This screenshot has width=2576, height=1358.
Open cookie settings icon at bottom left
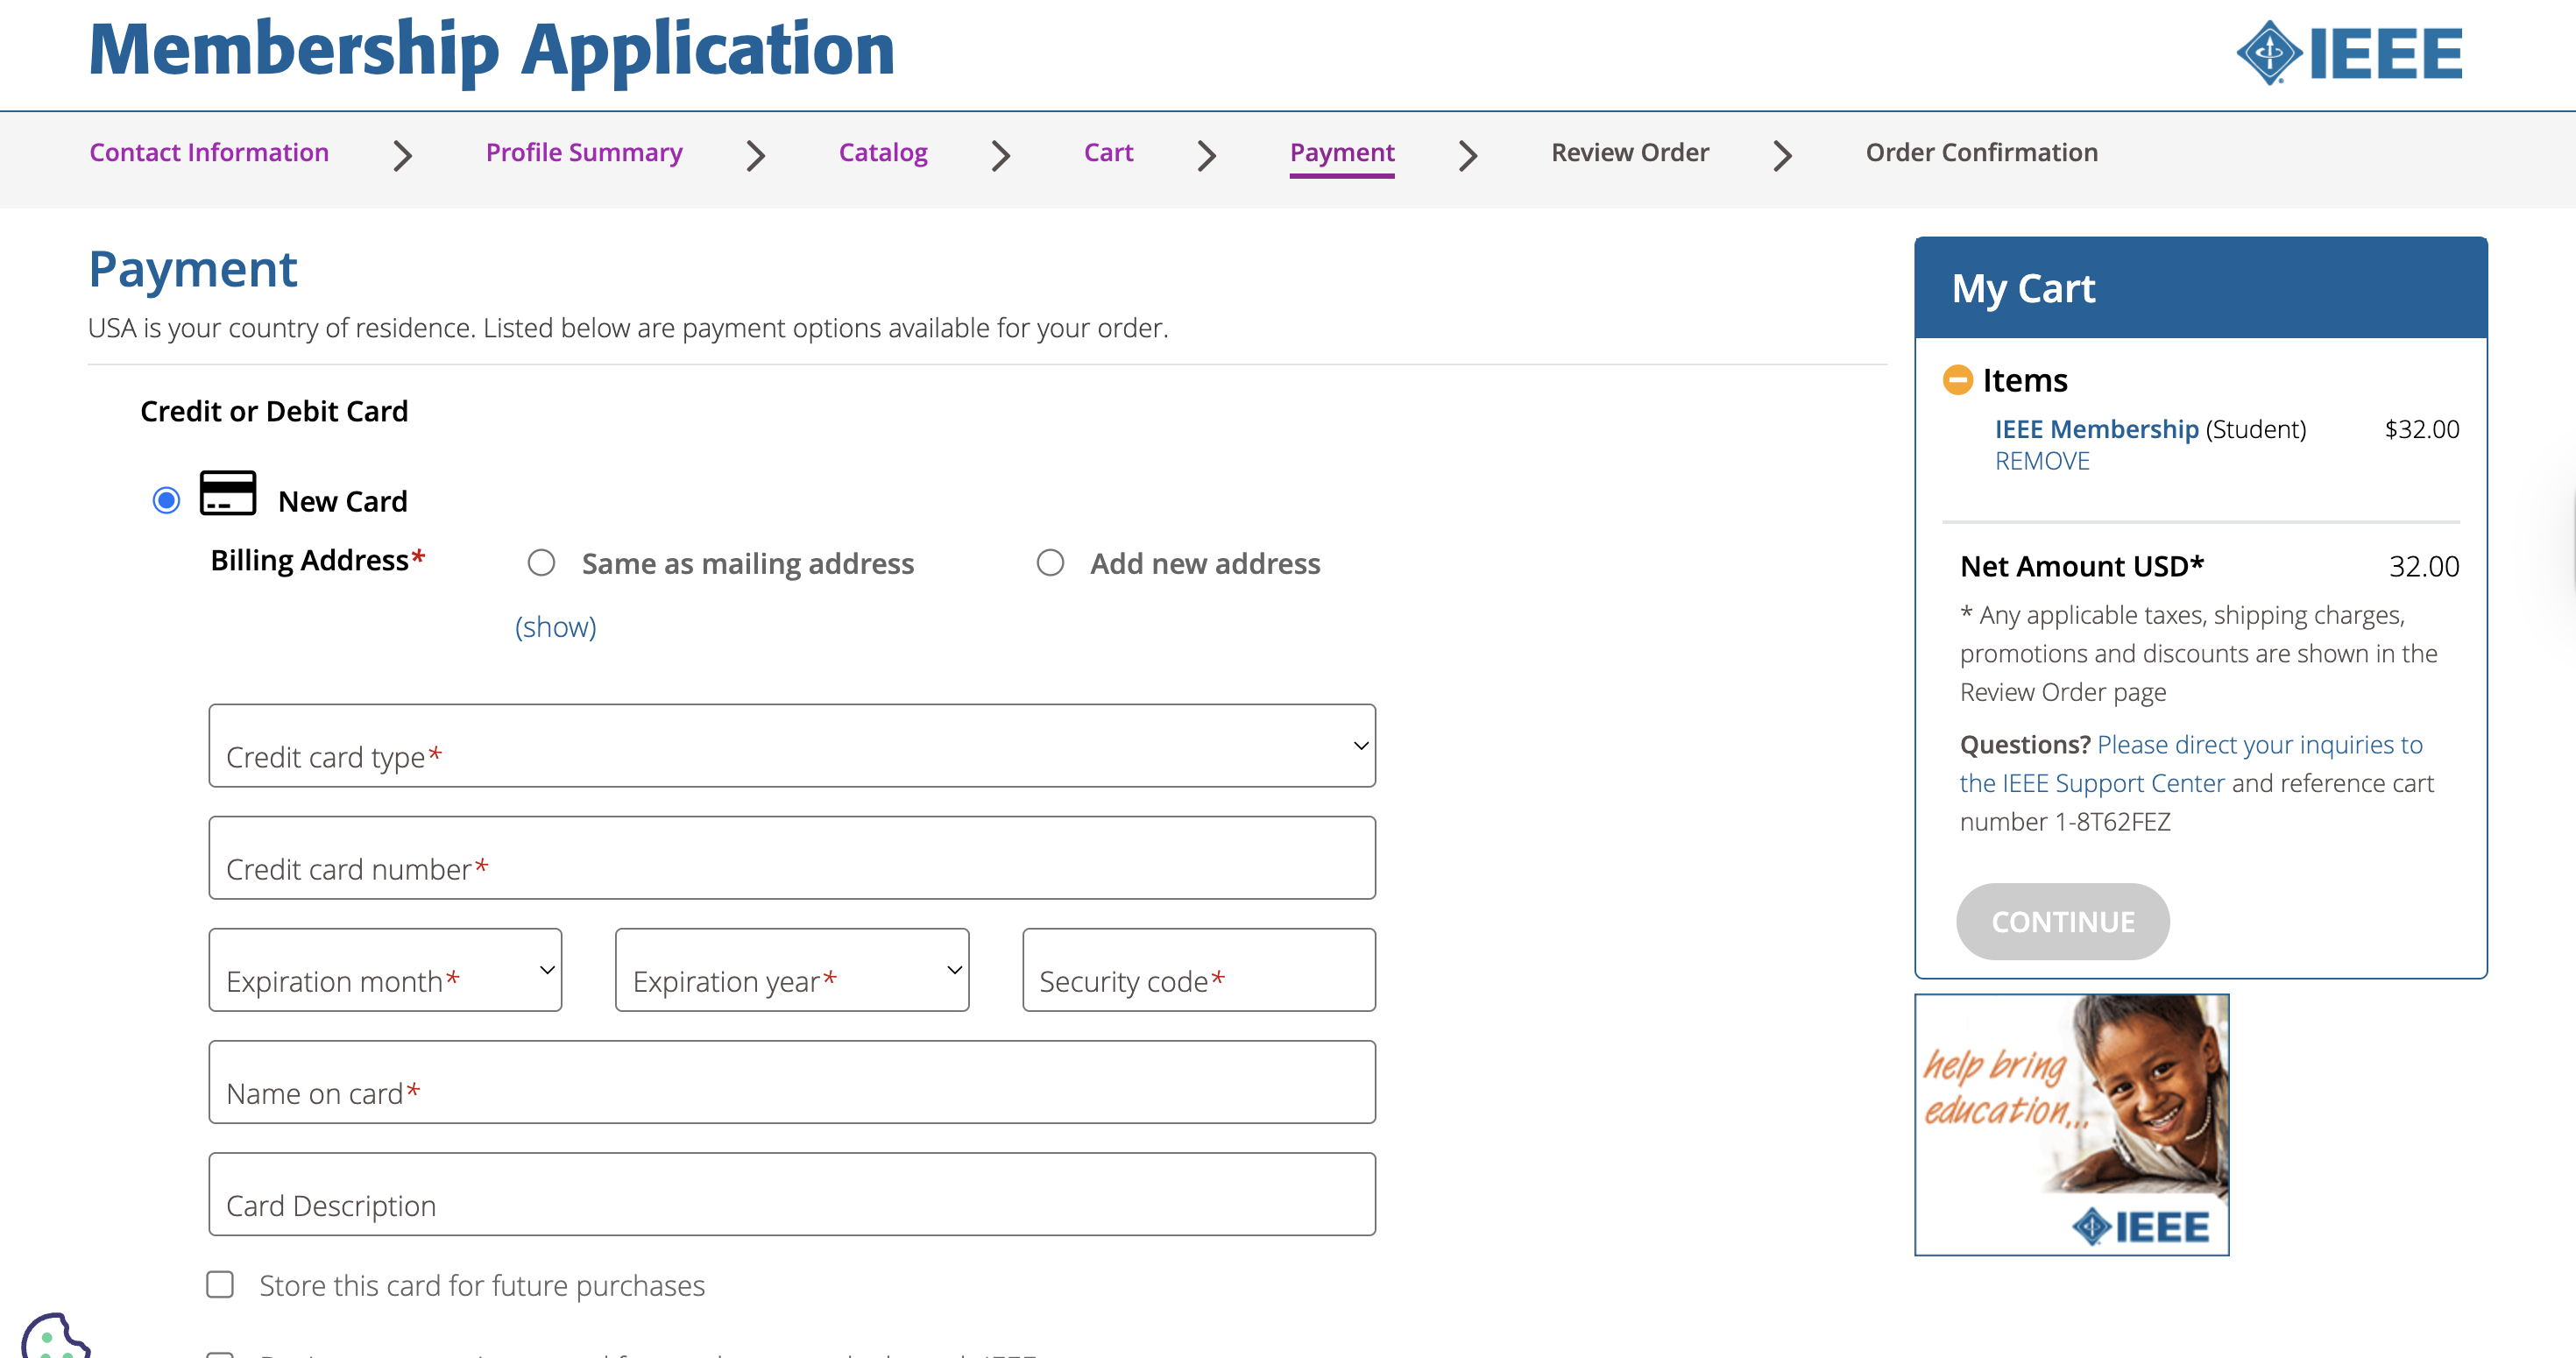54,1338
